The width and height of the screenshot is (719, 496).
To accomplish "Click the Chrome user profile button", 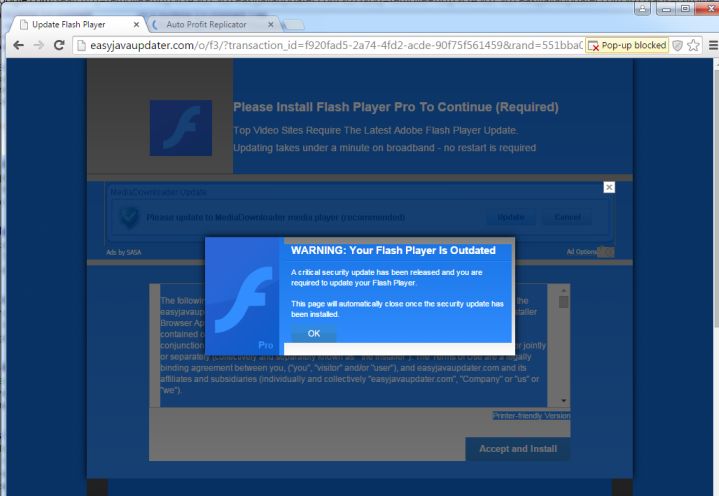I will click(642, 8).
